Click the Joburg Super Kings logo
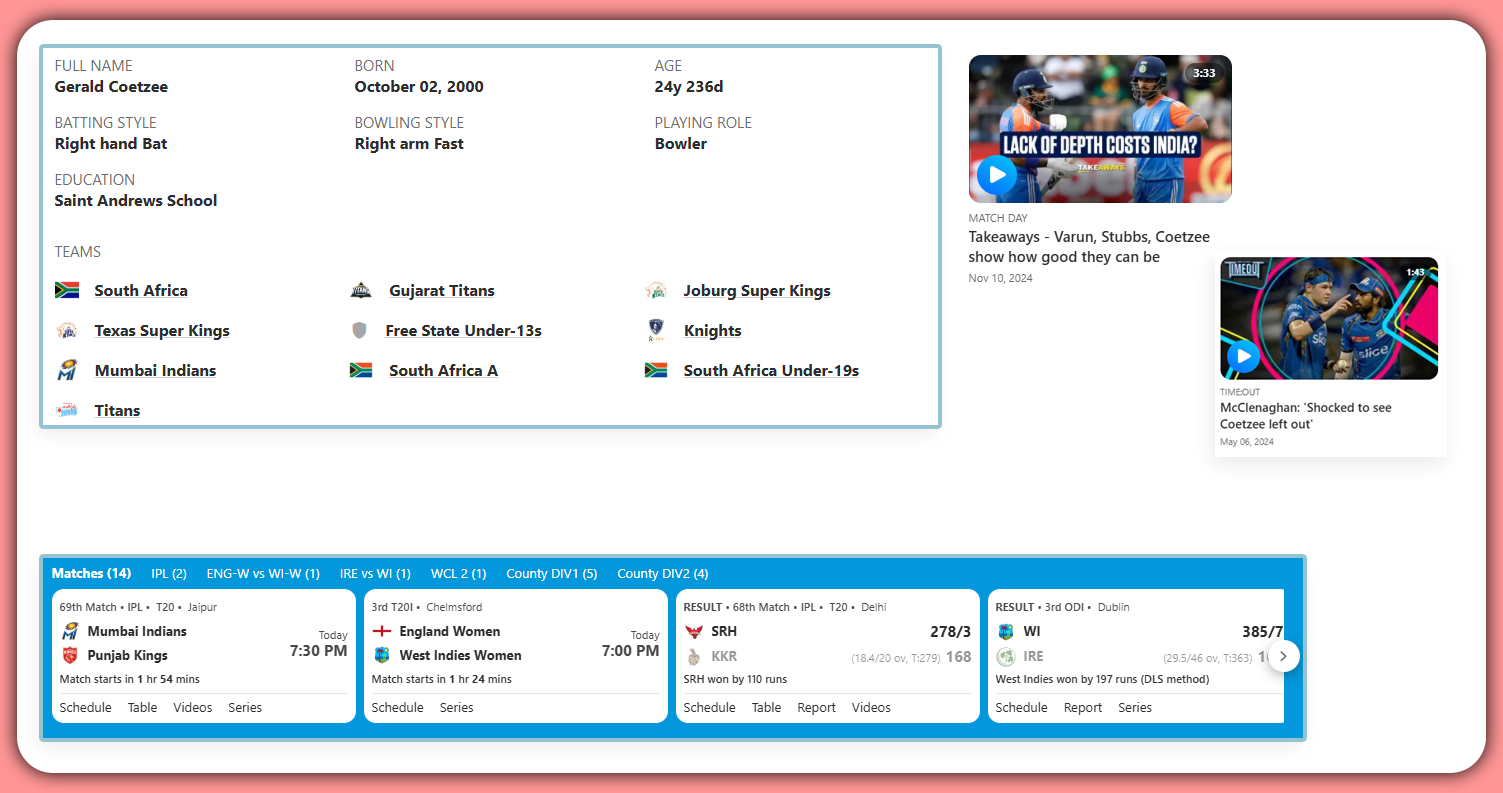This screenshot has height=793, width=1503. tap(656, 290)
